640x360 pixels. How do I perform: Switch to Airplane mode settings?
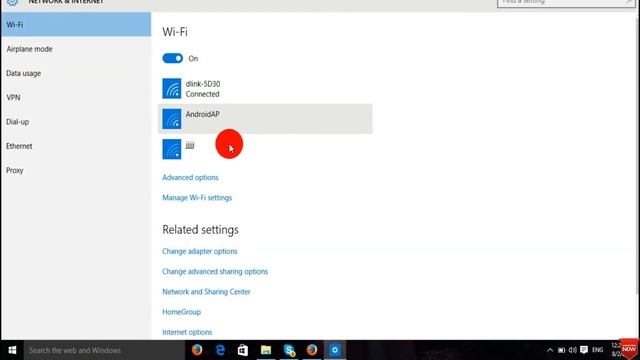pos(76,49)
